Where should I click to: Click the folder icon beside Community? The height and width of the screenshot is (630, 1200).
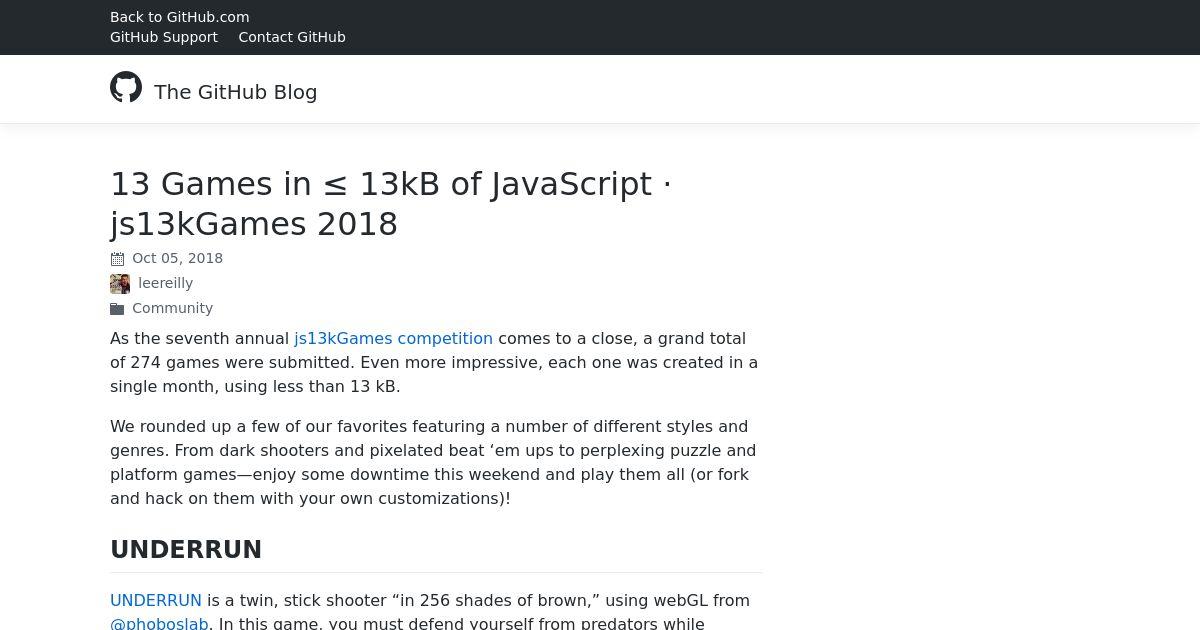(x=117, y=309)
